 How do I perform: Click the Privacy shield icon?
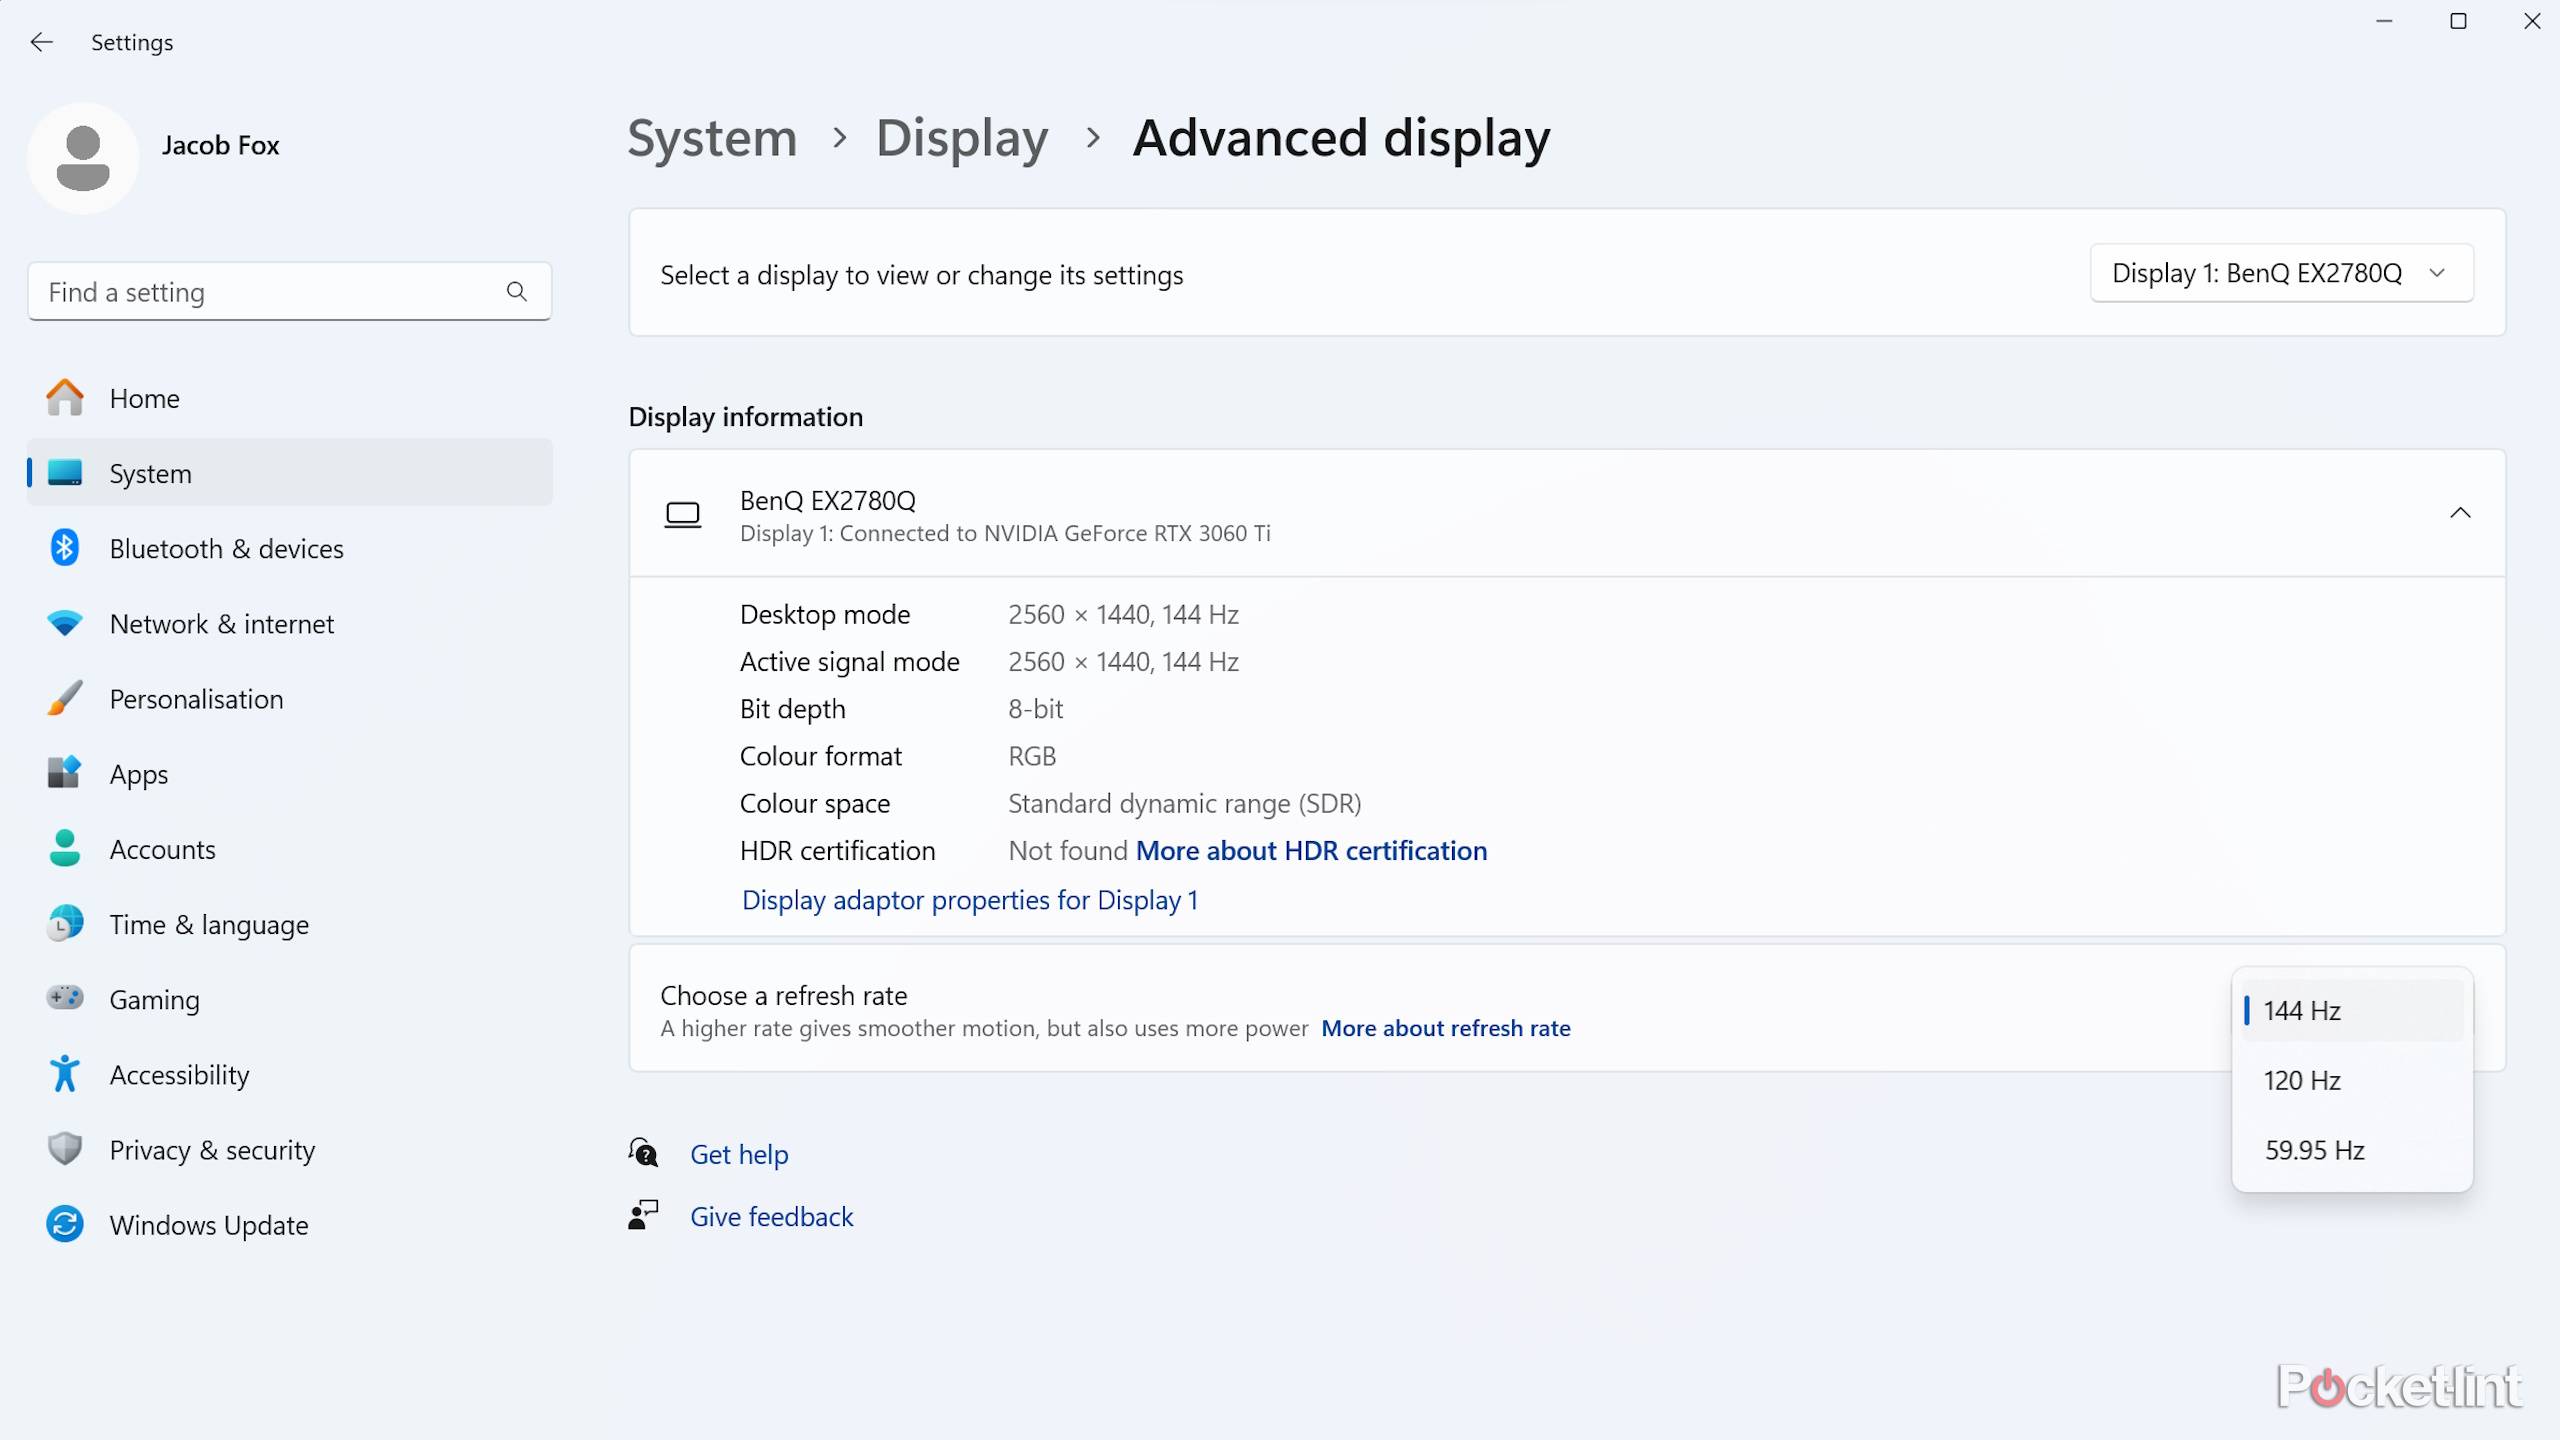tap(65, 1149)
